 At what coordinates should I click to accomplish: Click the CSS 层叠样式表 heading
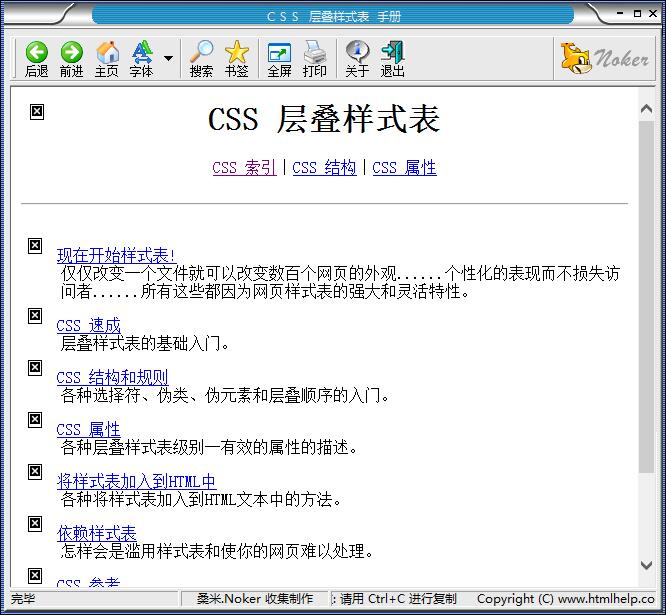[x=324, y=119]
